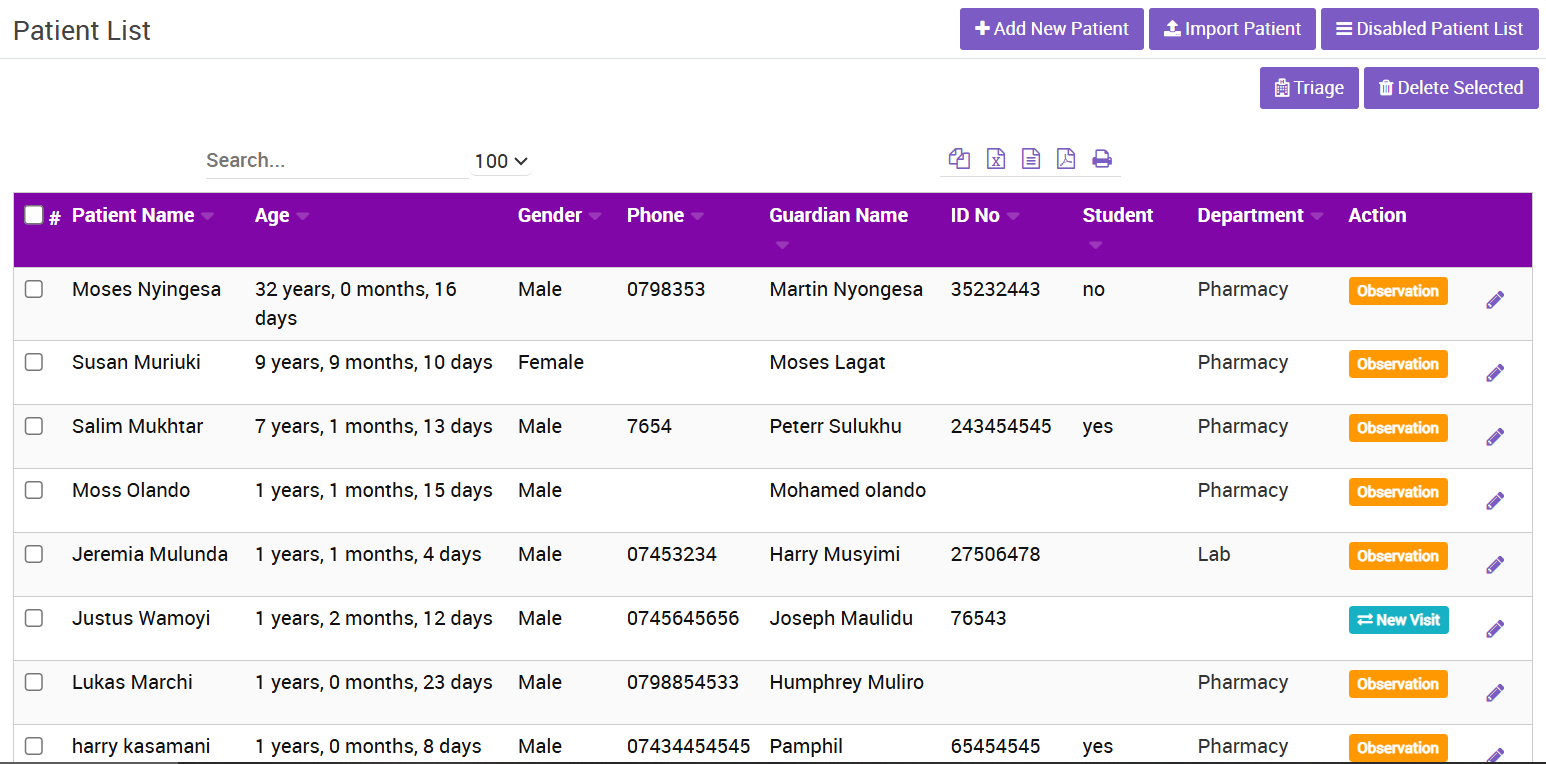The image size is (1546, 764).
Task: Click the Import Patient button
Action: (1232, 29)
